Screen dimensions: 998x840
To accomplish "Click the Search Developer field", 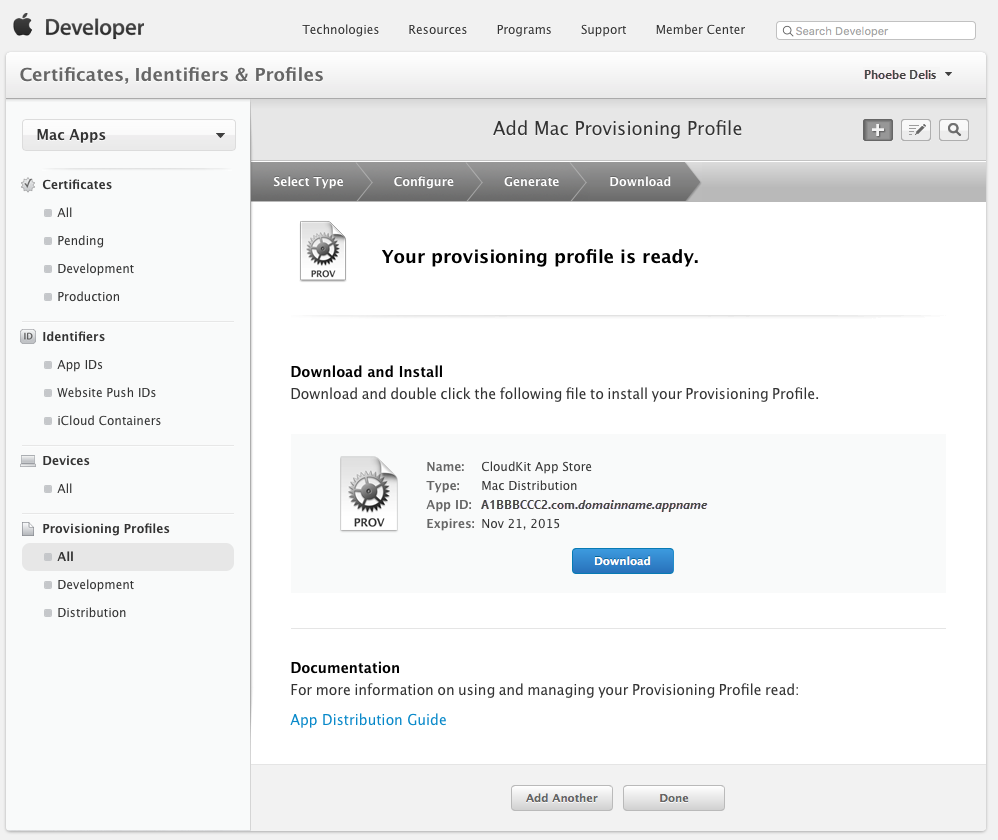I will point(876,31).
